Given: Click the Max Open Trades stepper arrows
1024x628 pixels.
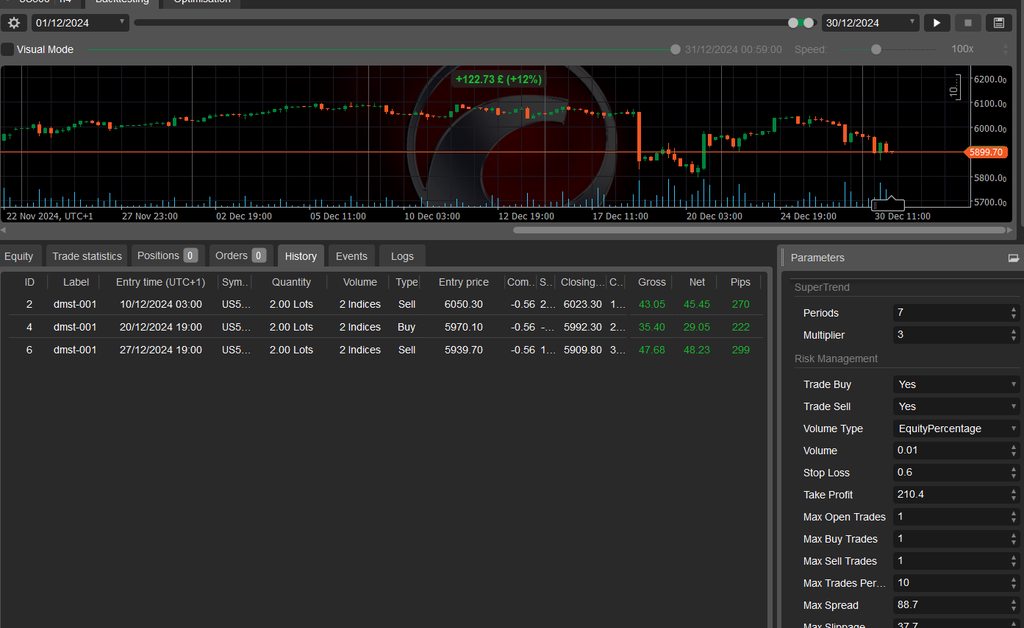Looking at the screenshot, I should point(1014,517).
